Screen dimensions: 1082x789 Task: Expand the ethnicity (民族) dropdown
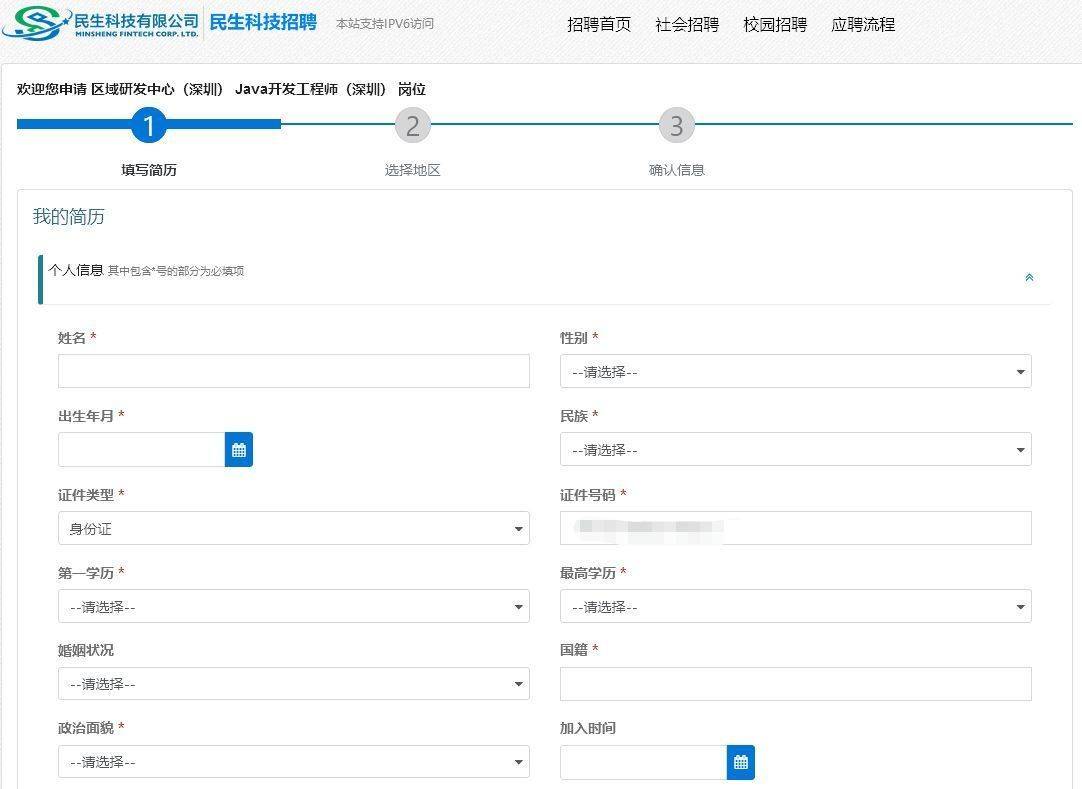pyautogui.click(x=795, y=450)
